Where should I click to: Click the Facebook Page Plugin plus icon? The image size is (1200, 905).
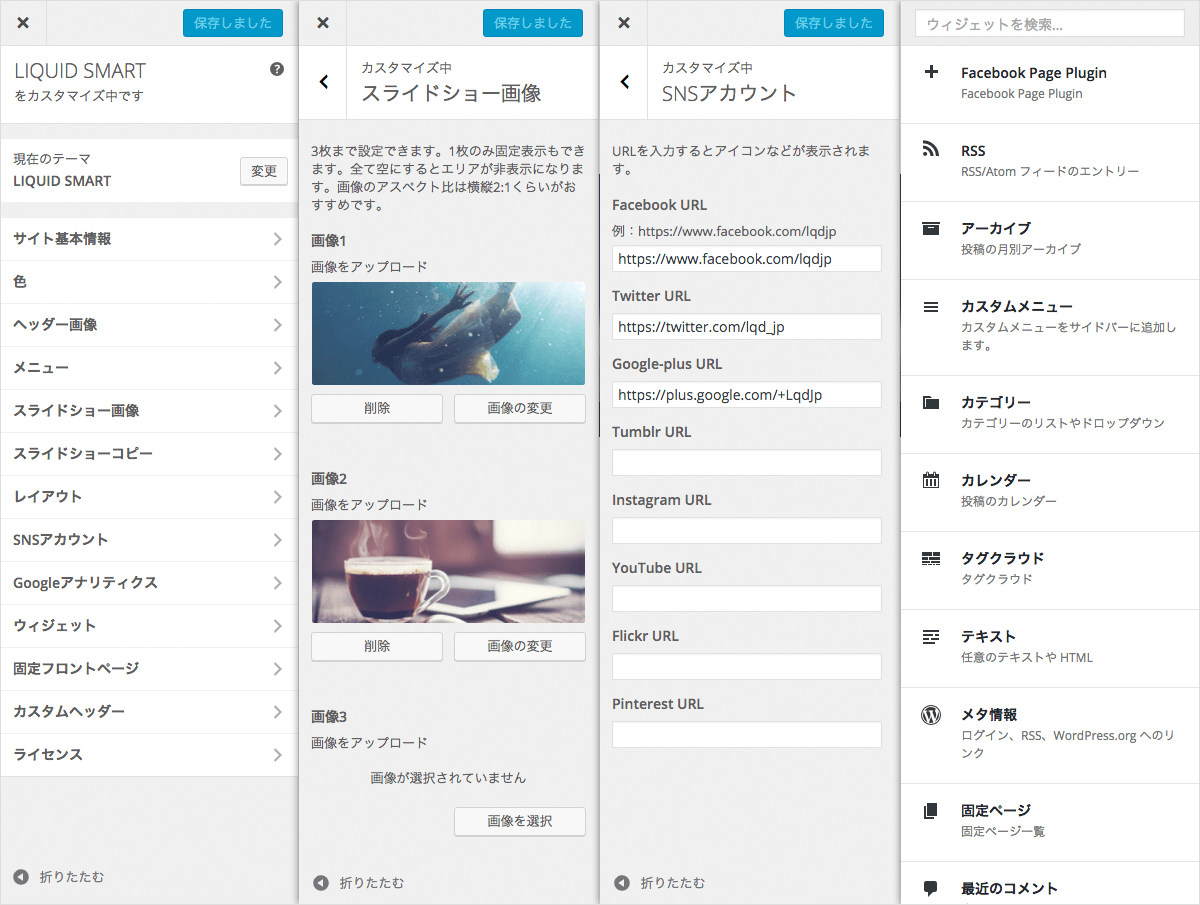[x=931, y=72]
